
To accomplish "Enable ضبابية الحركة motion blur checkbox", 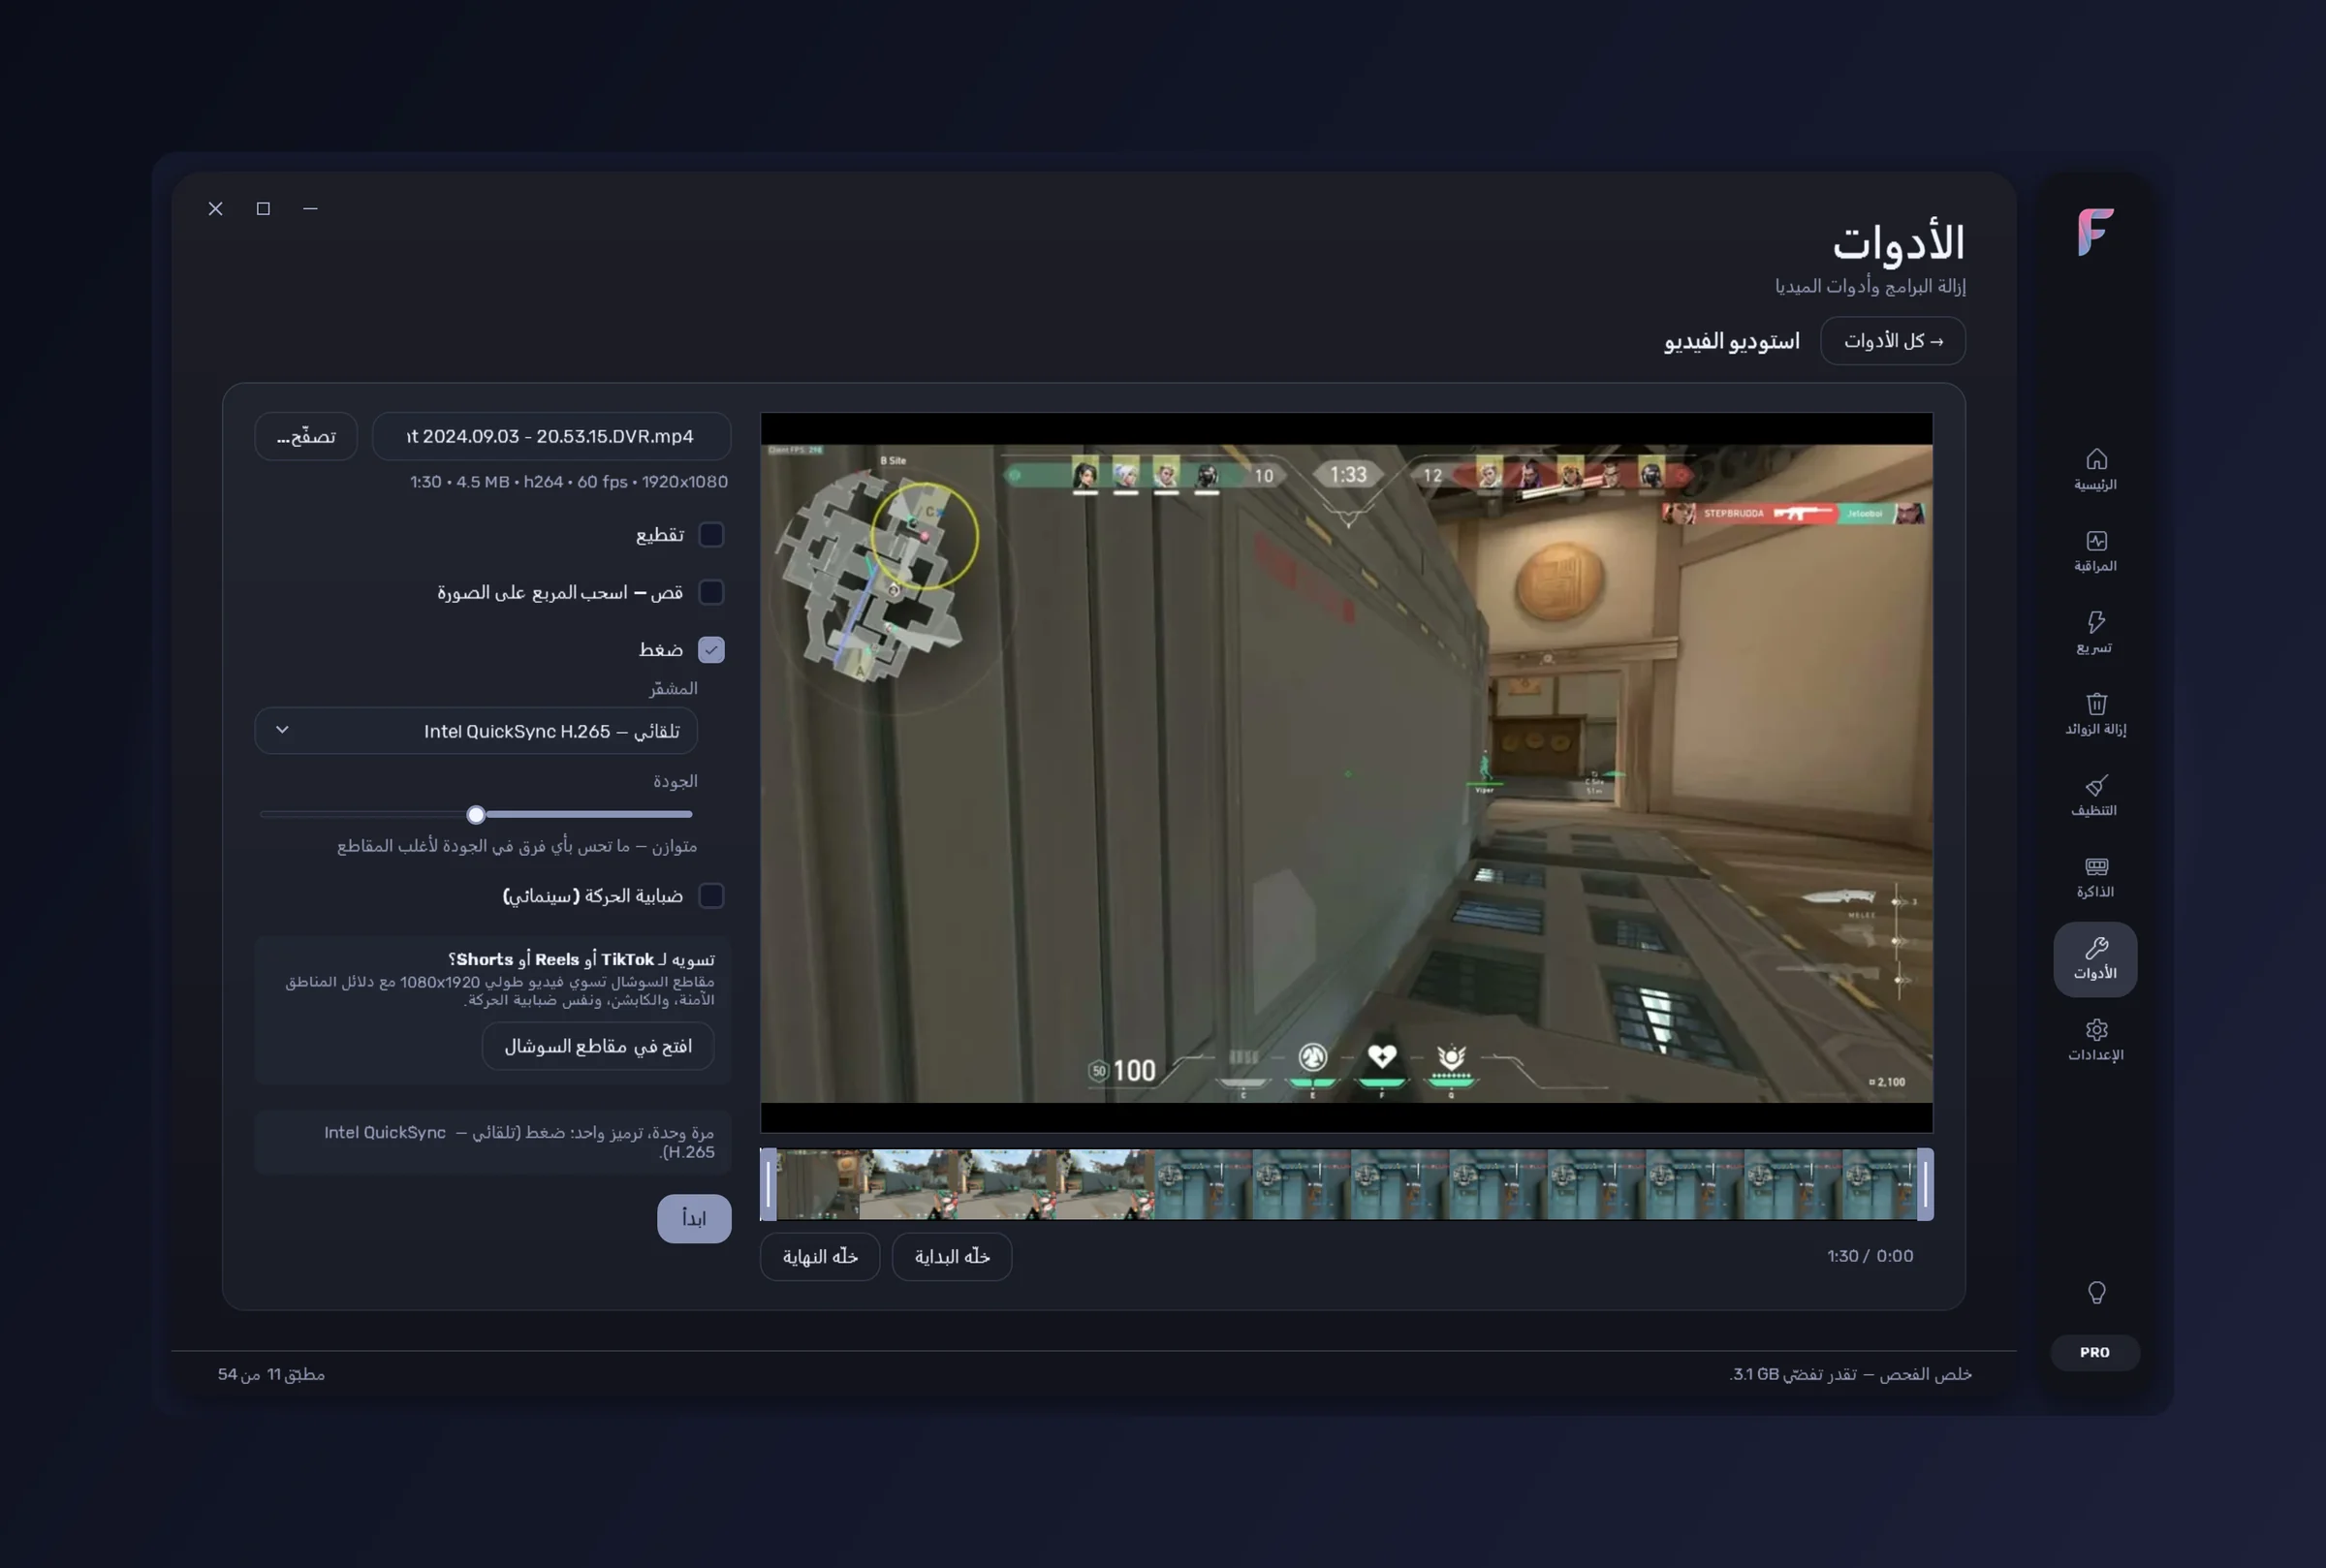I will (x=711, y=896).
